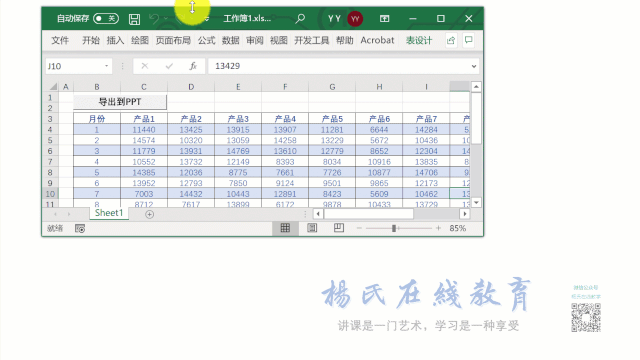
Task: Click the zoom out minus icon
Action: tap(359, 228)
